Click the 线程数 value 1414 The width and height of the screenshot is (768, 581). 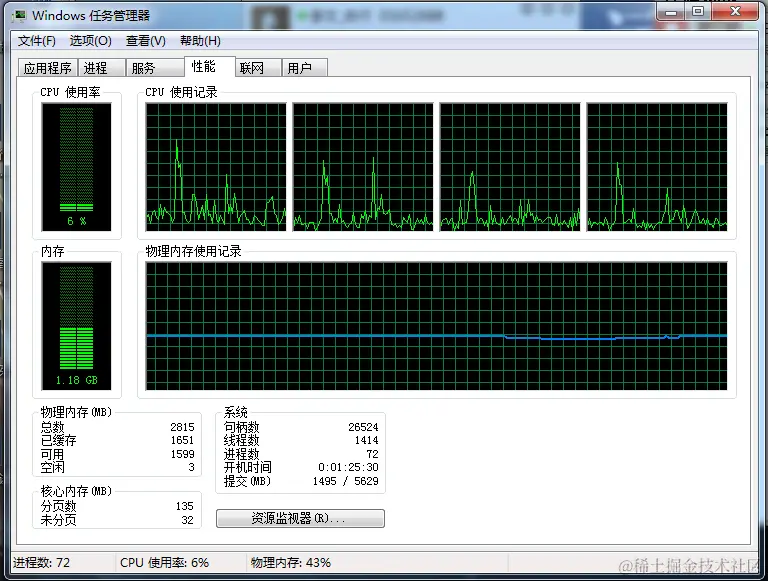click(x=366, y=440)
